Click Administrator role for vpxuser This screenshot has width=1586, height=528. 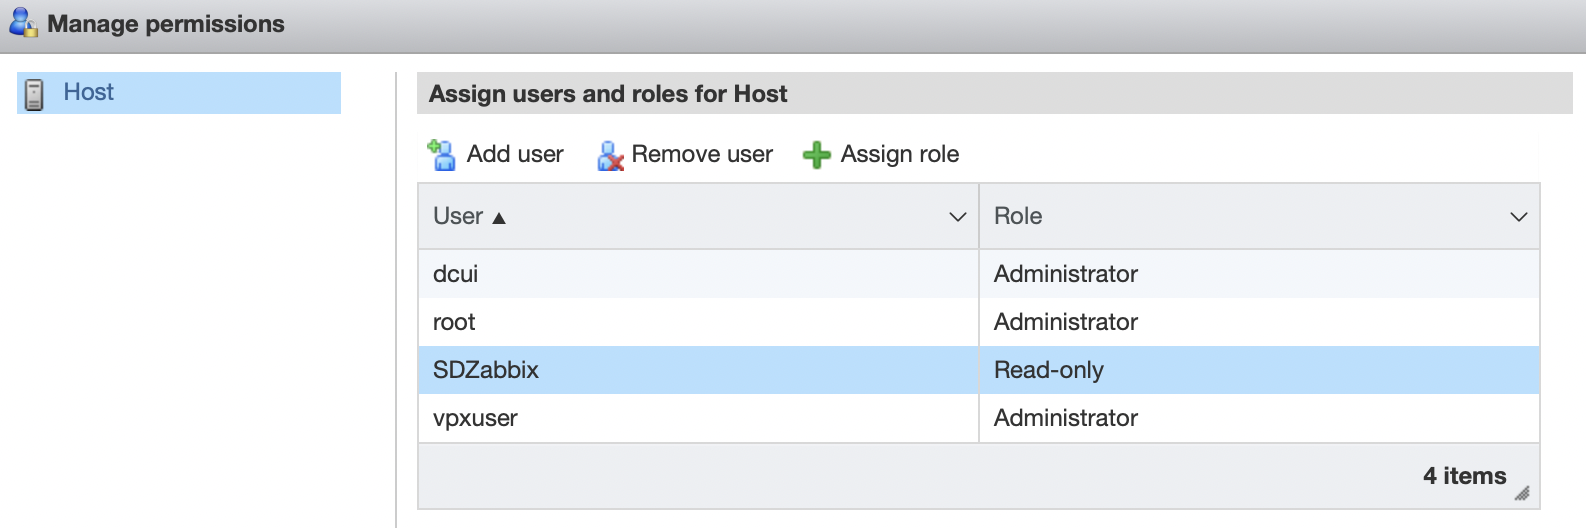[x=1065, y=418]
